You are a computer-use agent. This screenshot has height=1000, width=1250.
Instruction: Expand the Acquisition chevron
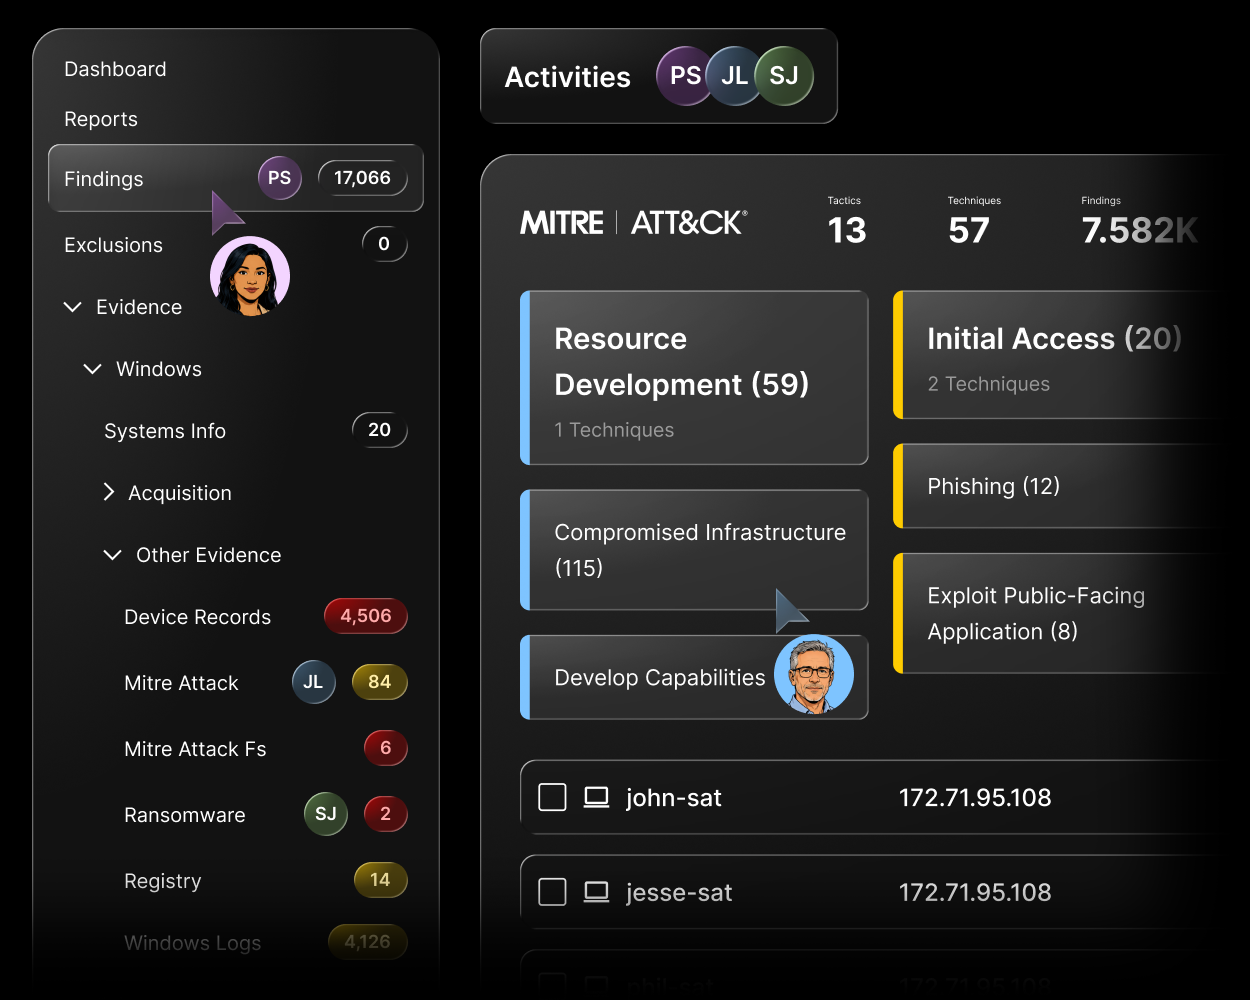(109, 492)
